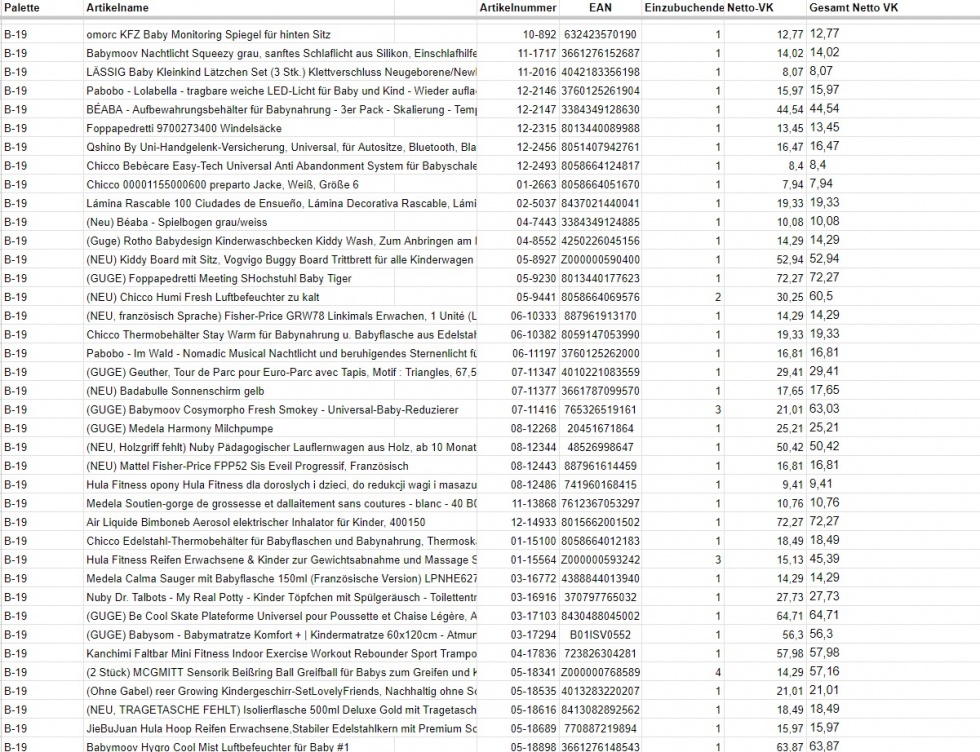The image size is (980, 752).
Task: Click the Chicco Edelstahl-Thermobehälter article name
Action: (x=281, y=541)
